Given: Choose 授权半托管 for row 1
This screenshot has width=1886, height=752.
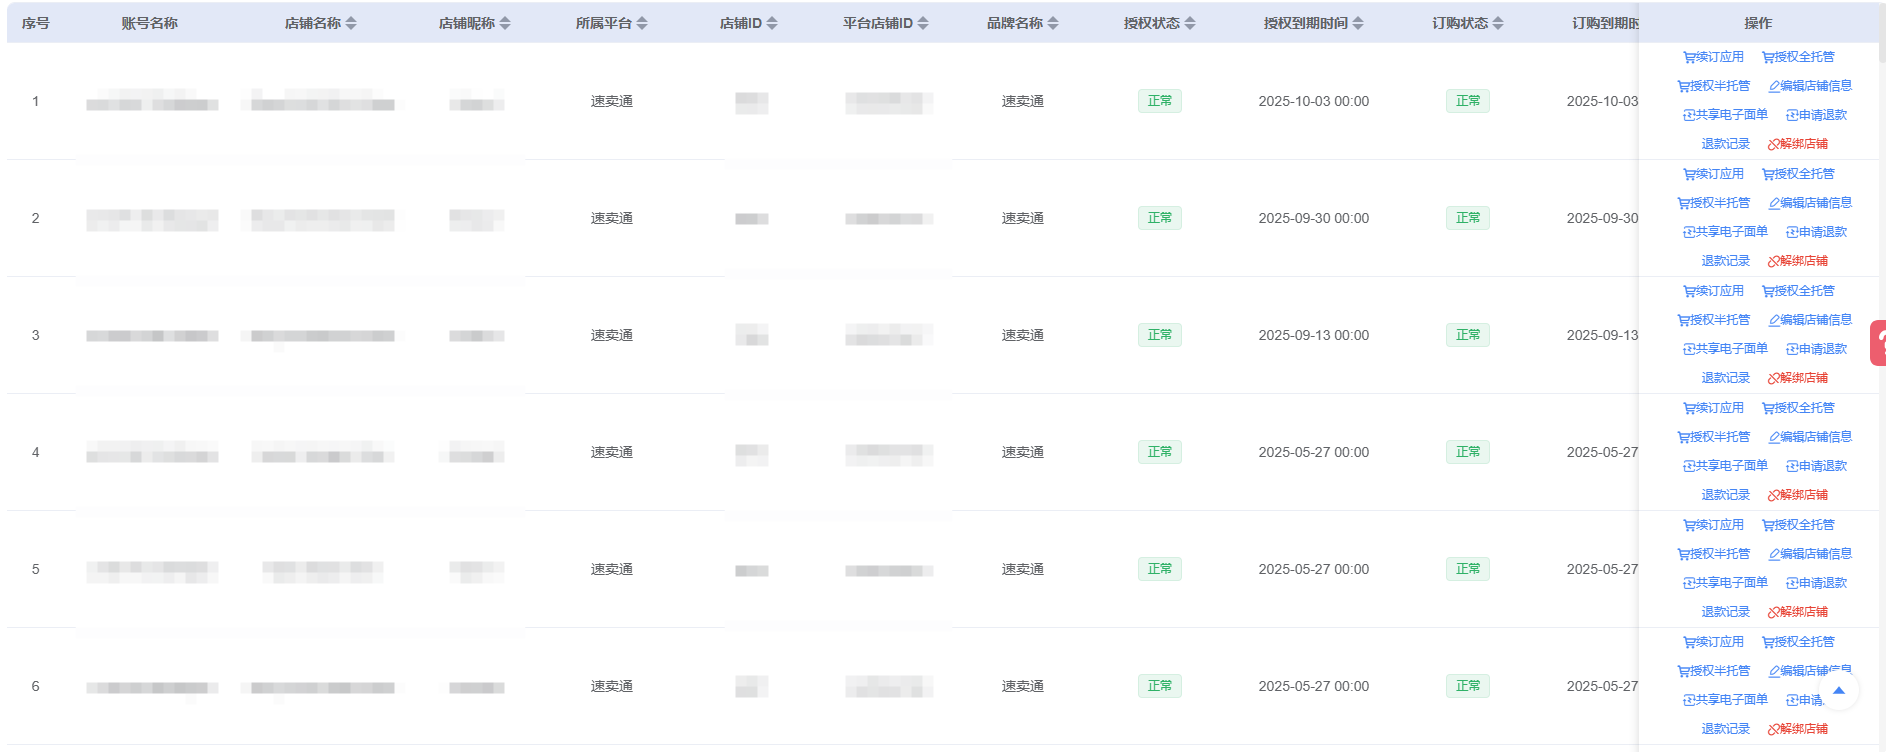Looking at the screenshot, I should 1714,86.
